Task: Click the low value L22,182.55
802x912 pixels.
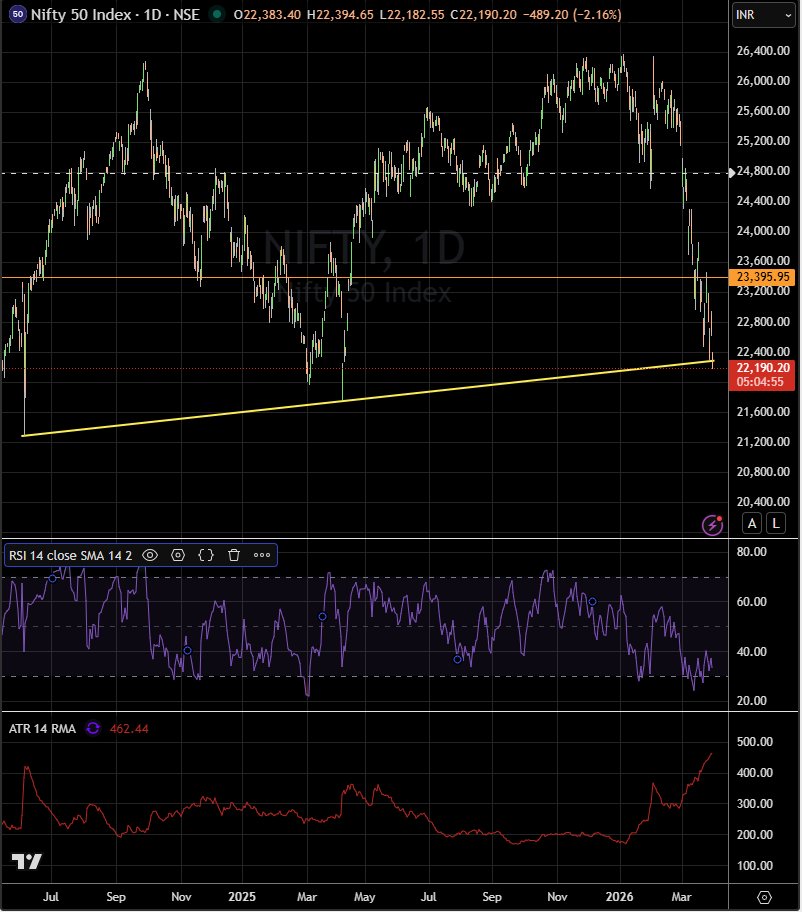Action: pyautogui.click(x=412, y=15)
